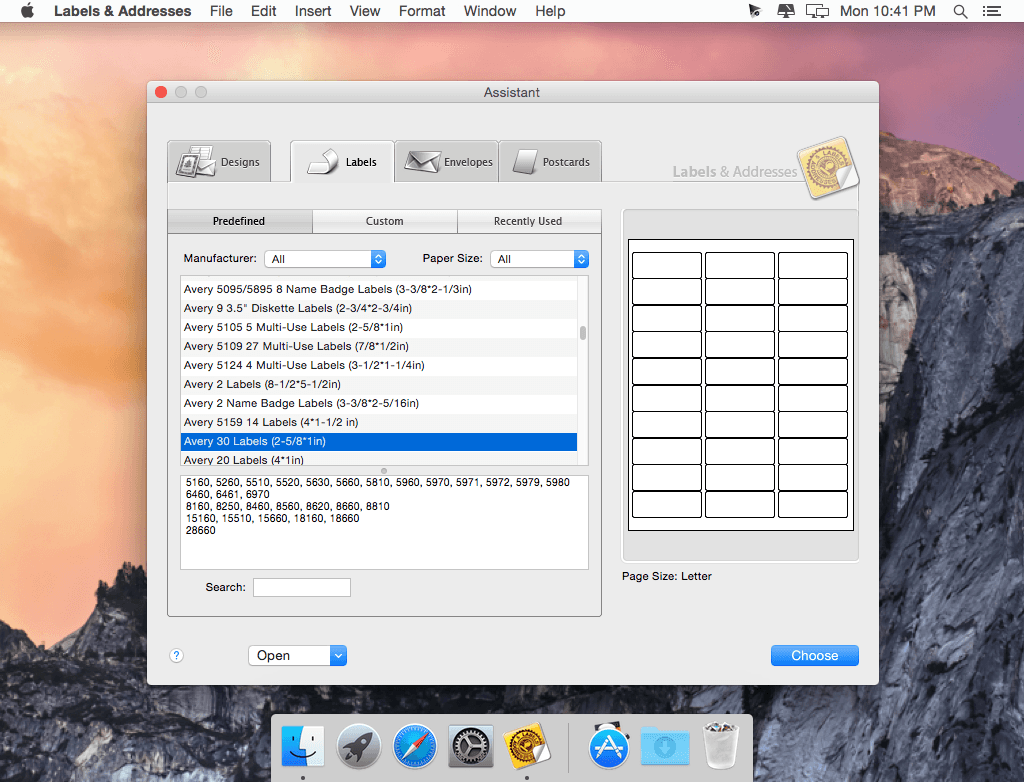The width and height of the screenshot is (1024, 782).
Task: Select Avery 30 Labels (2-5/8*1in)
Action: click(x=379, y=441)
